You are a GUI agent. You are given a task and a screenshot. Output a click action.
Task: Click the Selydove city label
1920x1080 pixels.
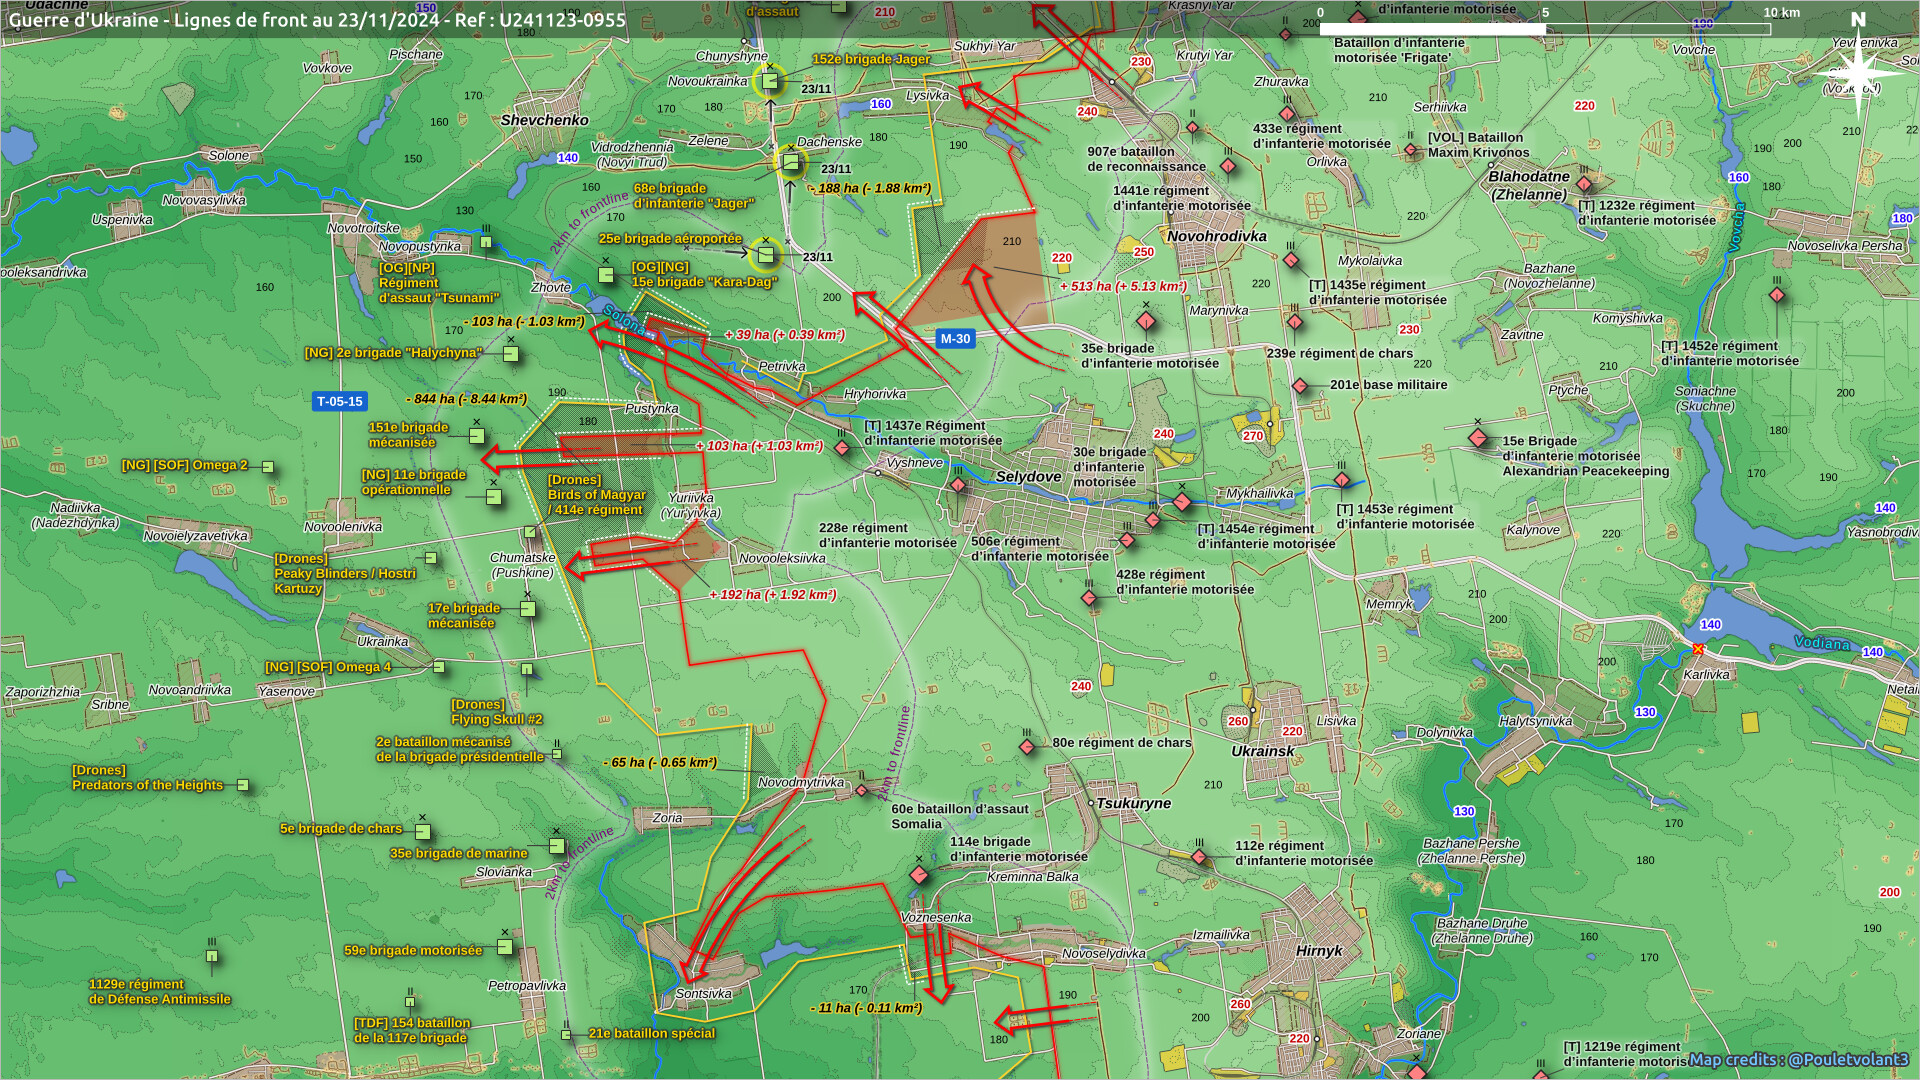pyautogui.click(x=1028, y=477)
